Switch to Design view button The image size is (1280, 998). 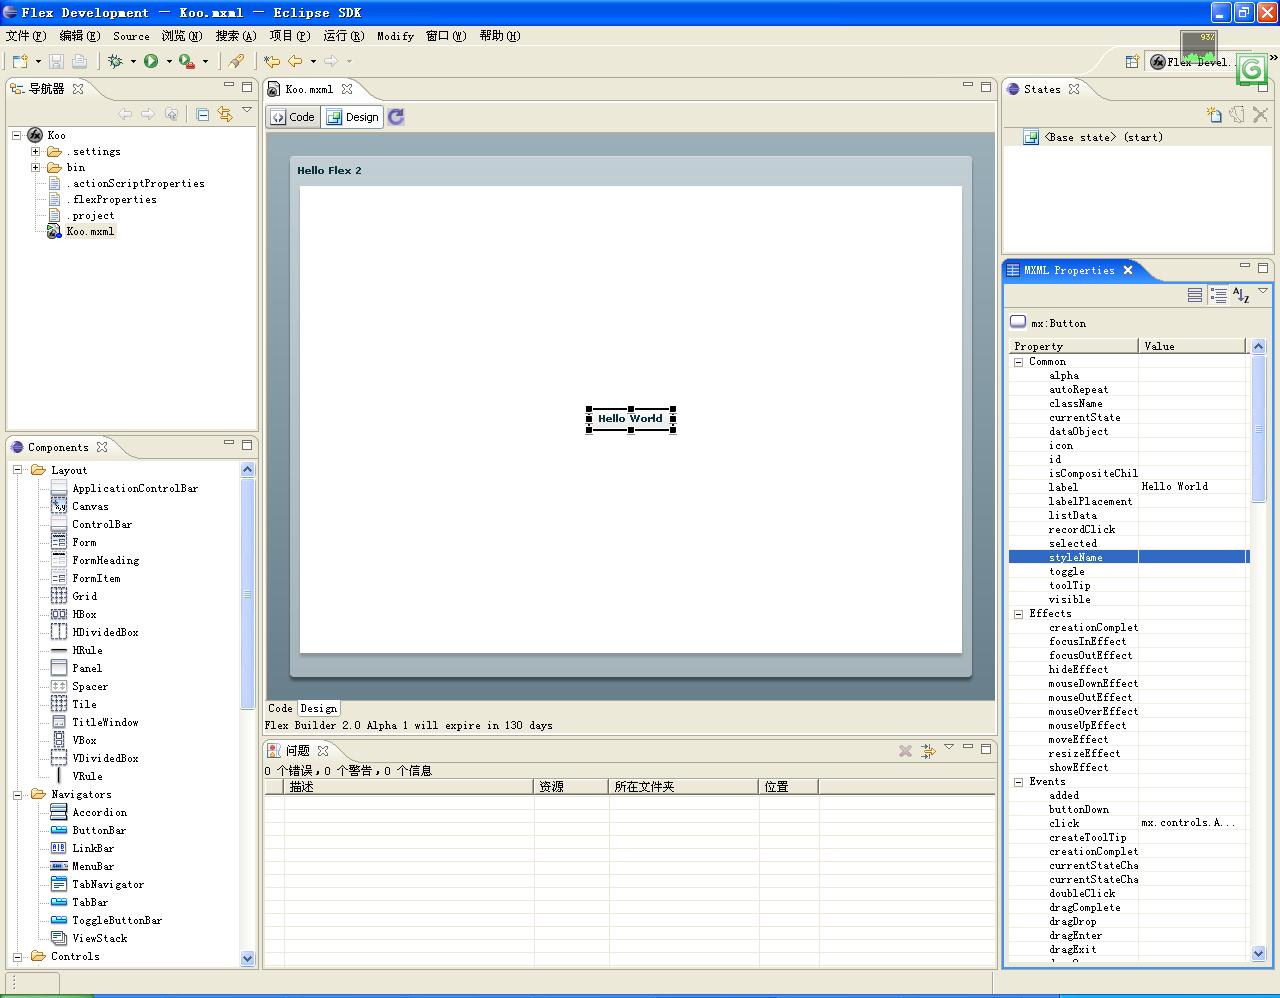[353, 117]
